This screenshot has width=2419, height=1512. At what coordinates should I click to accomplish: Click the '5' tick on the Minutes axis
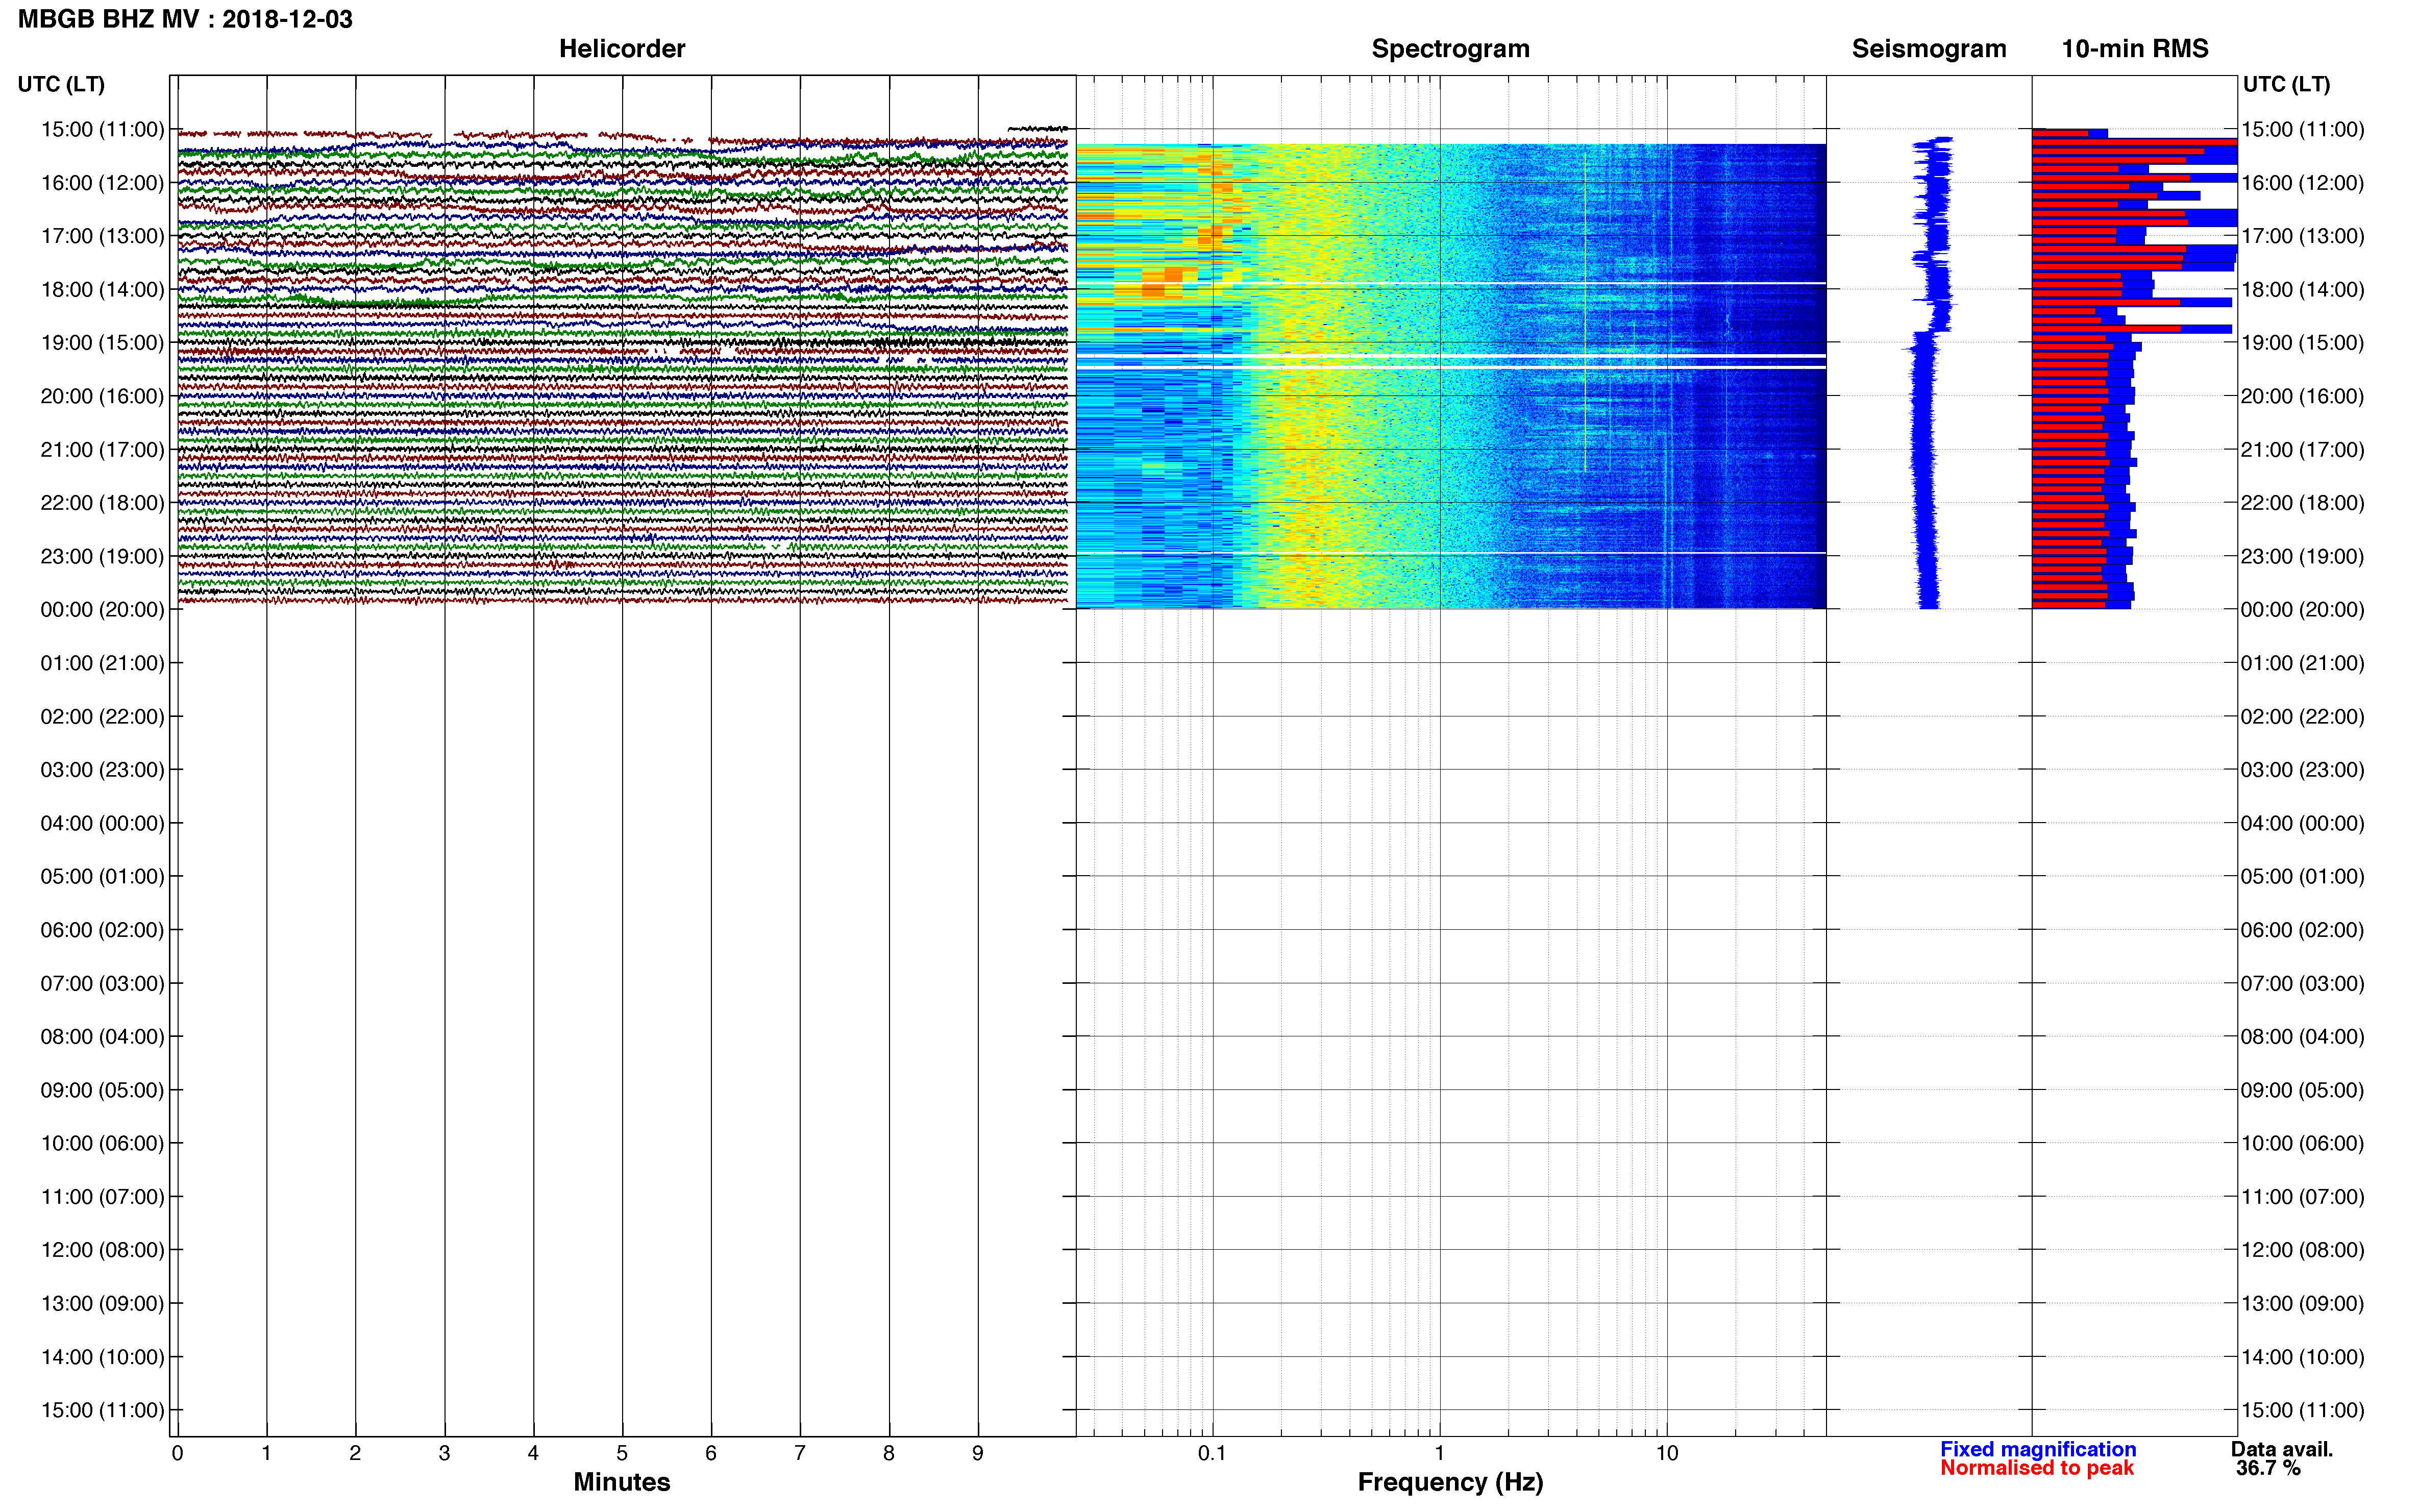point(622,1453)
